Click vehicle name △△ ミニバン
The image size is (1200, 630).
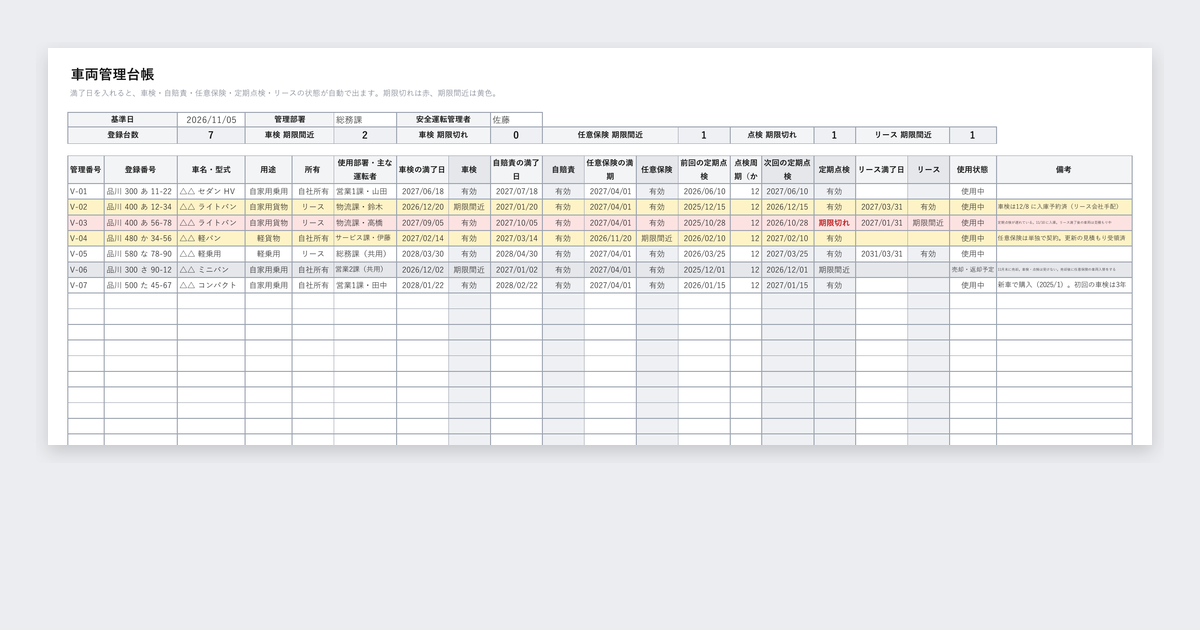212,270
